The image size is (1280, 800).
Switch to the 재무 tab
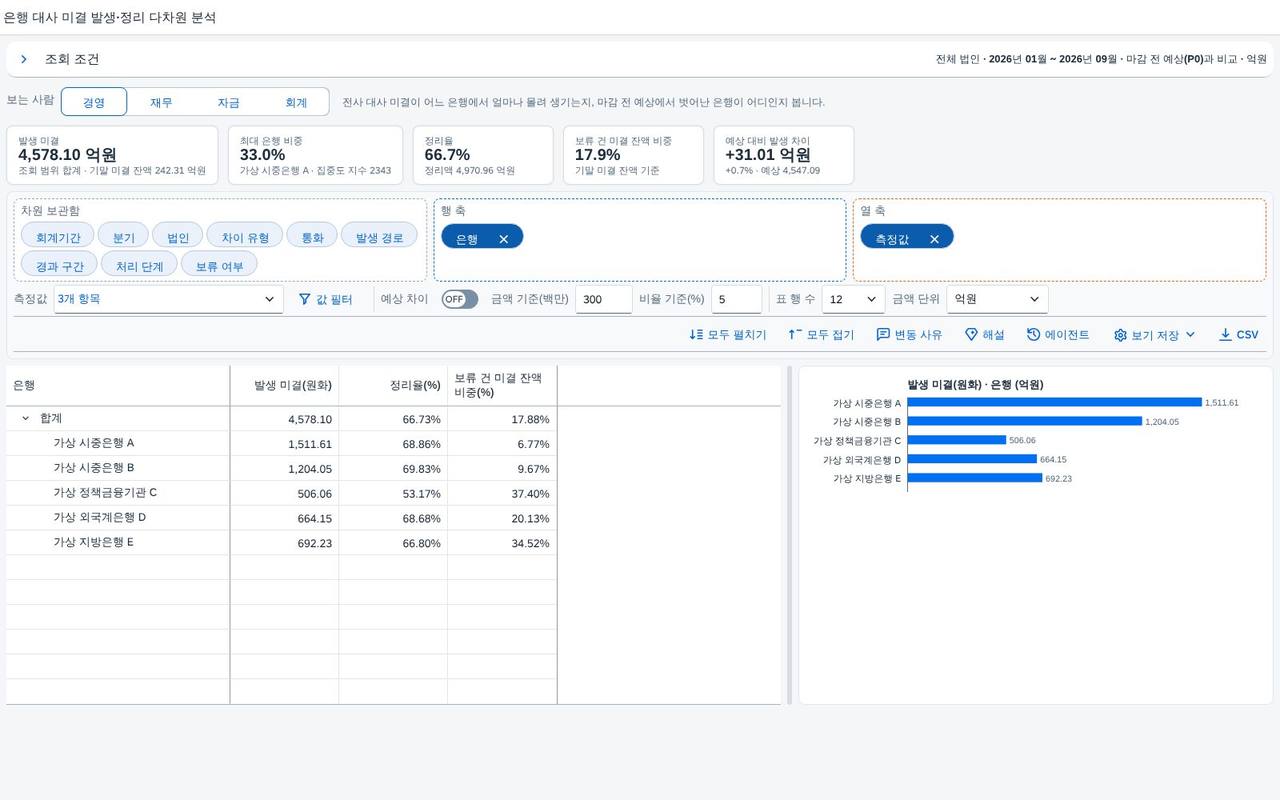pos(161,102)
